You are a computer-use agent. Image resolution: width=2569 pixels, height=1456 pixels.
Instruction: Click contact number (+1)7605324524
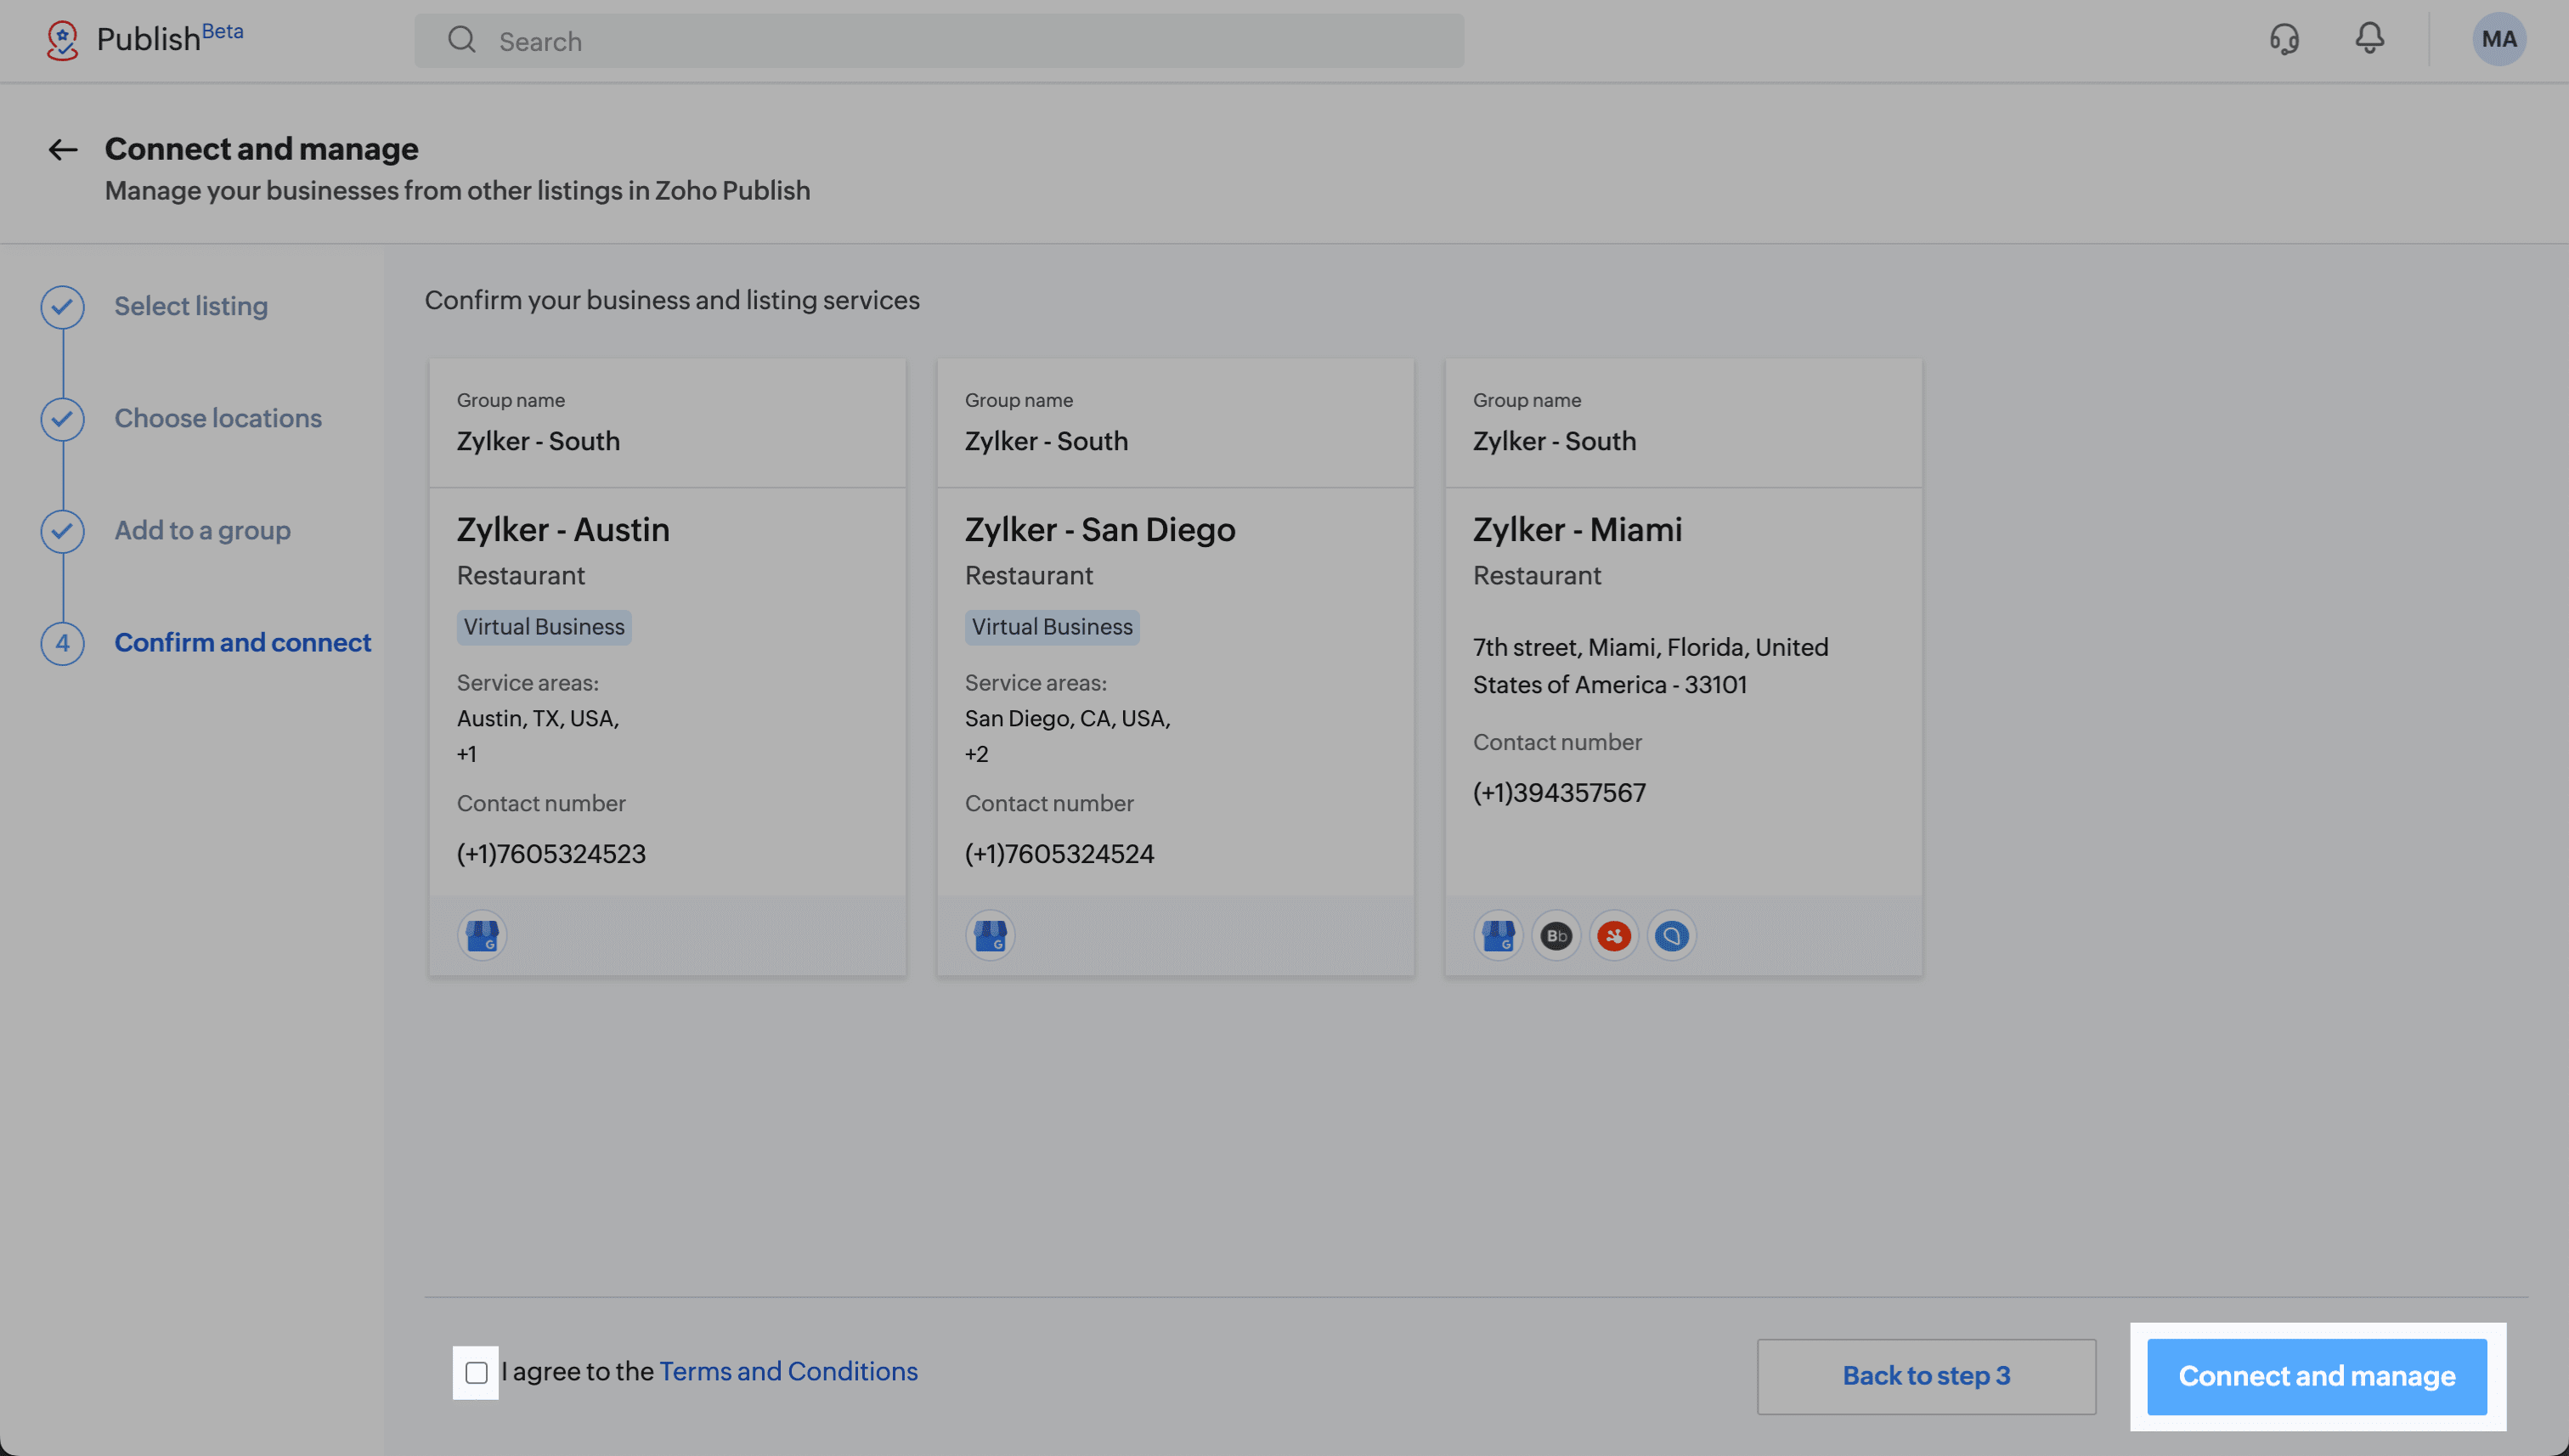pyautogui.click(x=1059, y=854)
